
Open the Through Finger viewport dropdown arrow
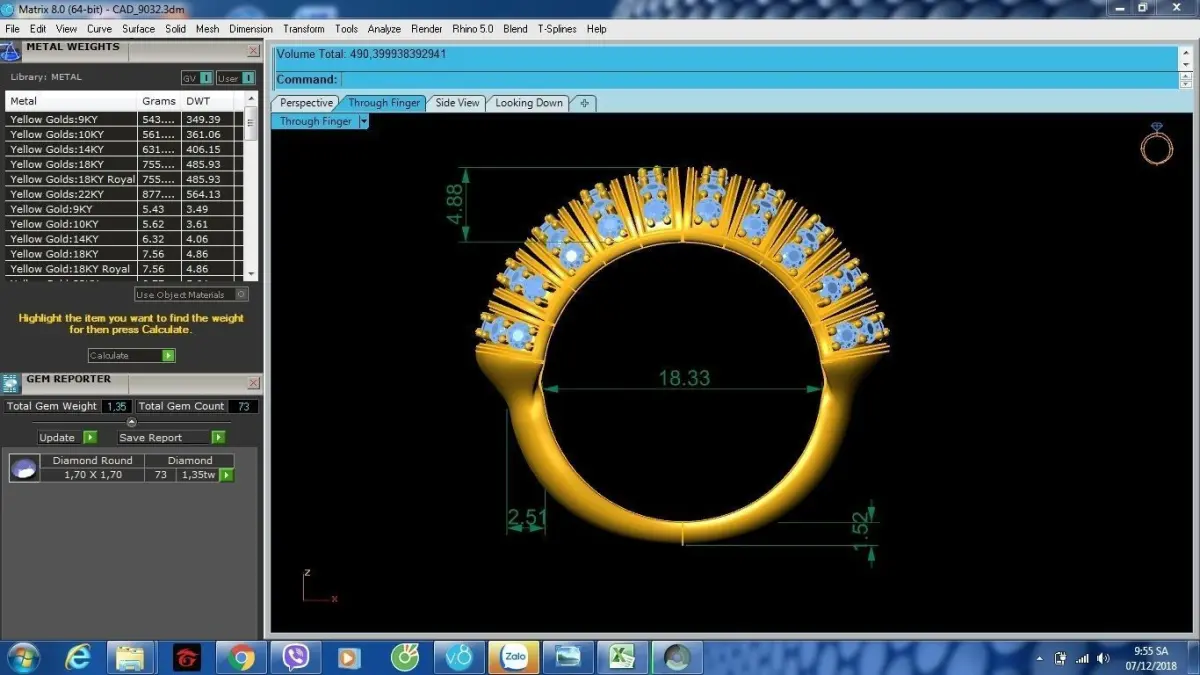(363, 121)
